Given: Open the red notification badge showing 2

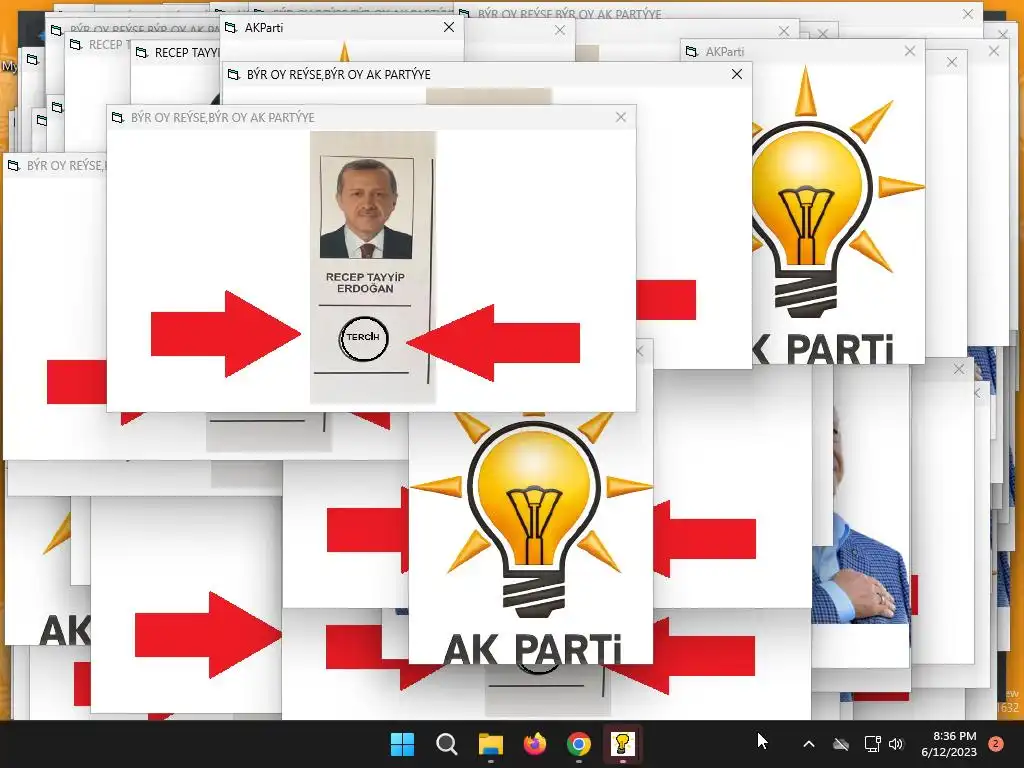Looking at the screenshot, I should 996,743.
